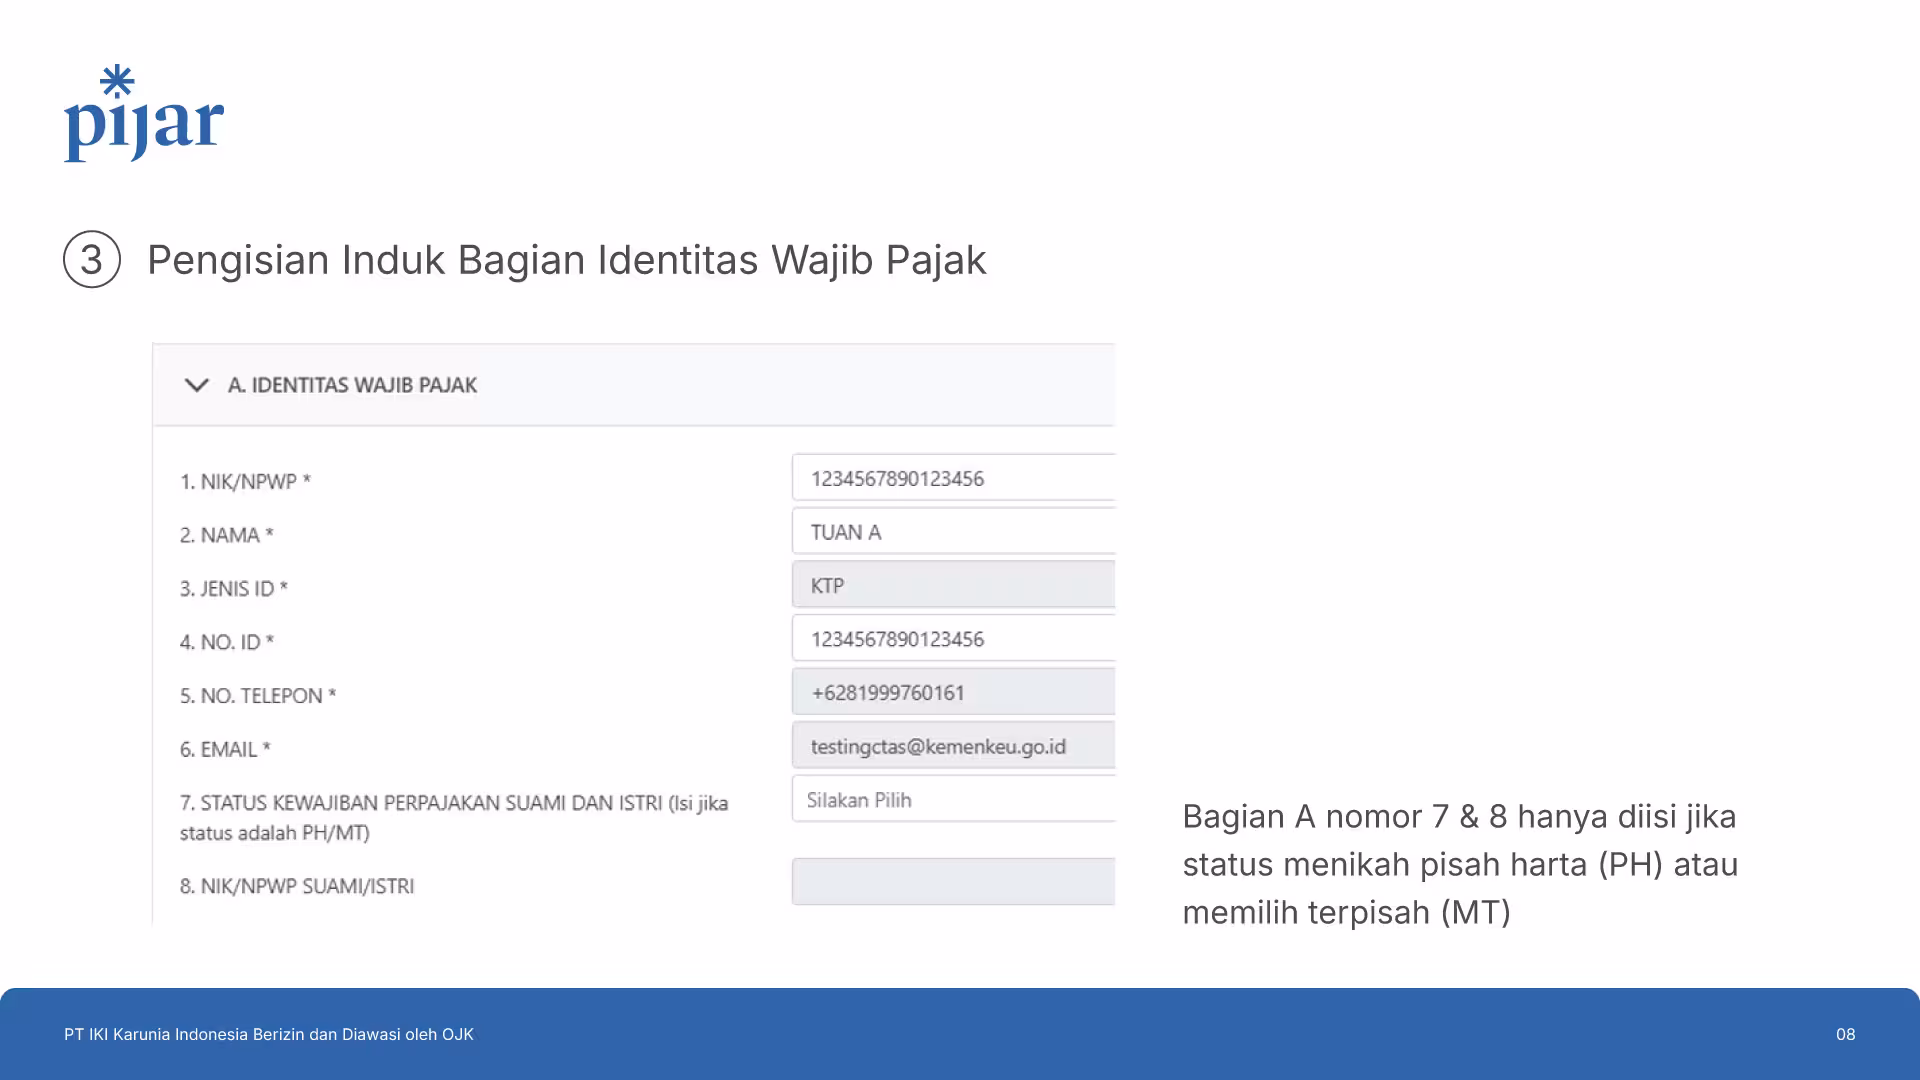
Task: Click the NO. TELEPON field with +6281999760161
Action: pos(954,692)
